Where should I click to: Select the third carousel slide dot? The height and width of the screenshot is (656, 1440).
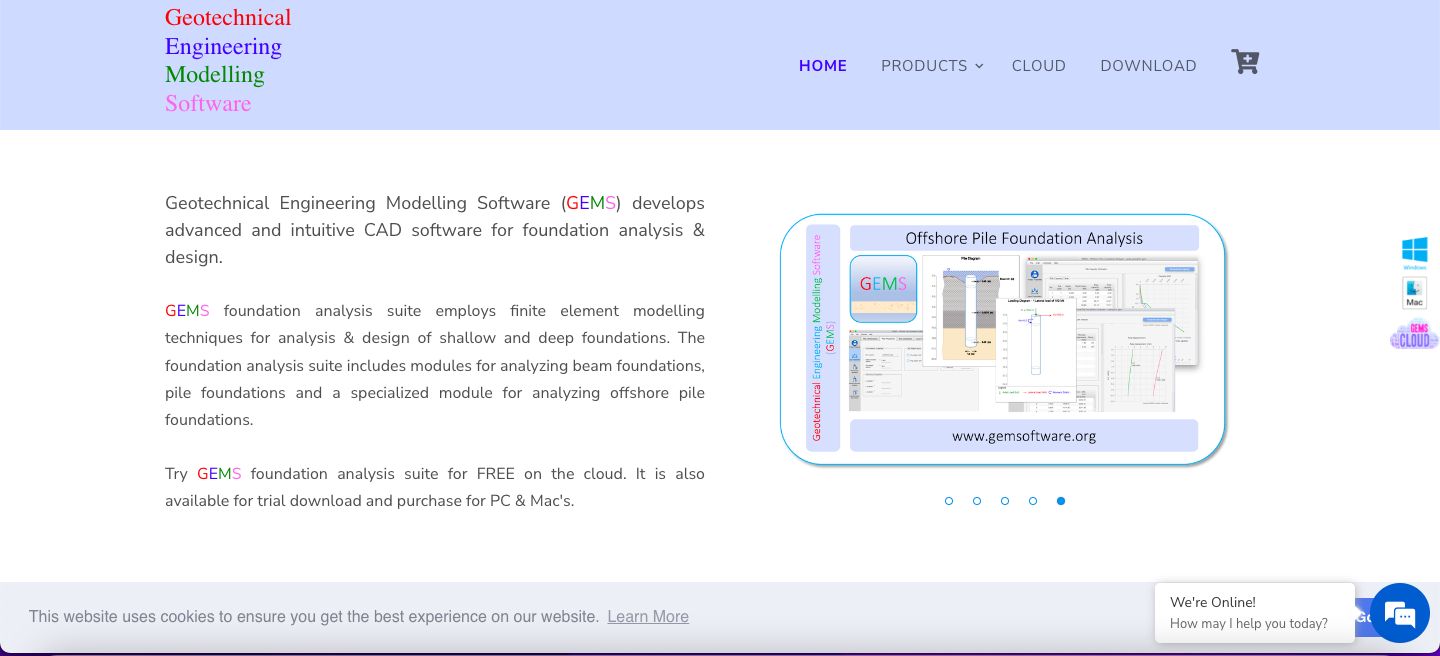[x=1005, y=501]
